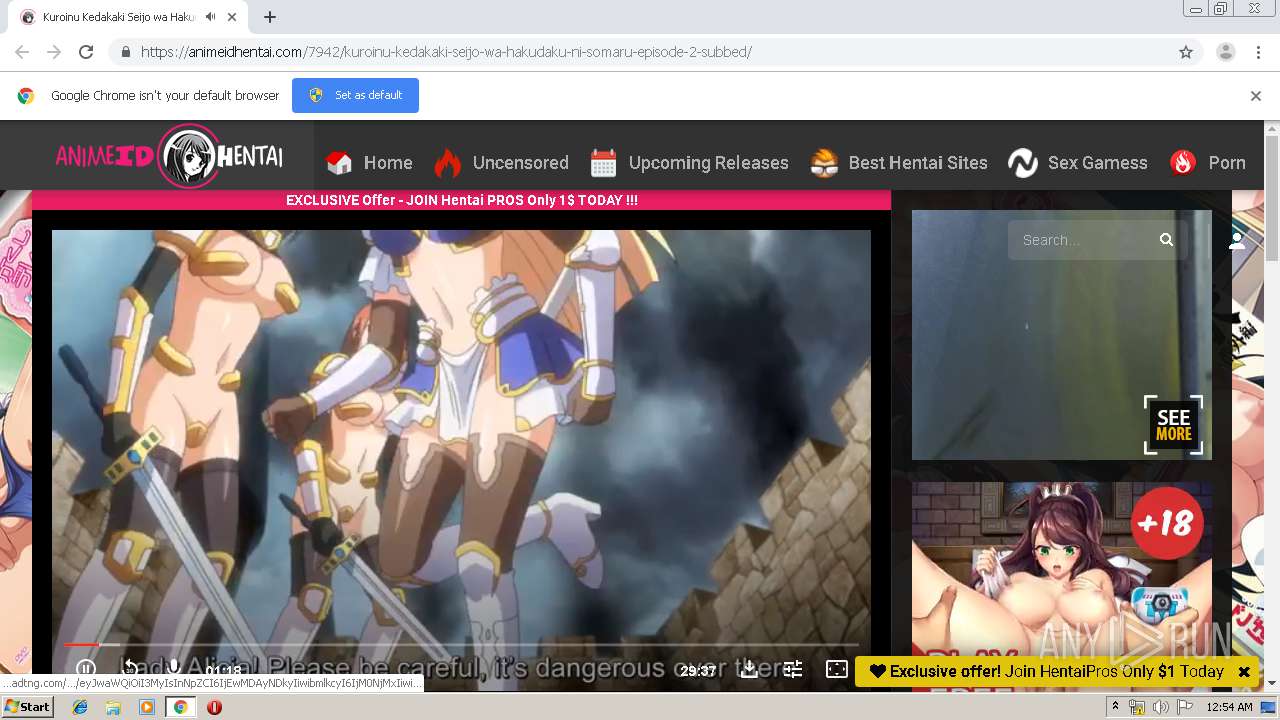Image resolution: width=1280 pixels, height=720 pixels.
Task: Click the 12:54 AM taskbar clock
Action: point(1230,707)
